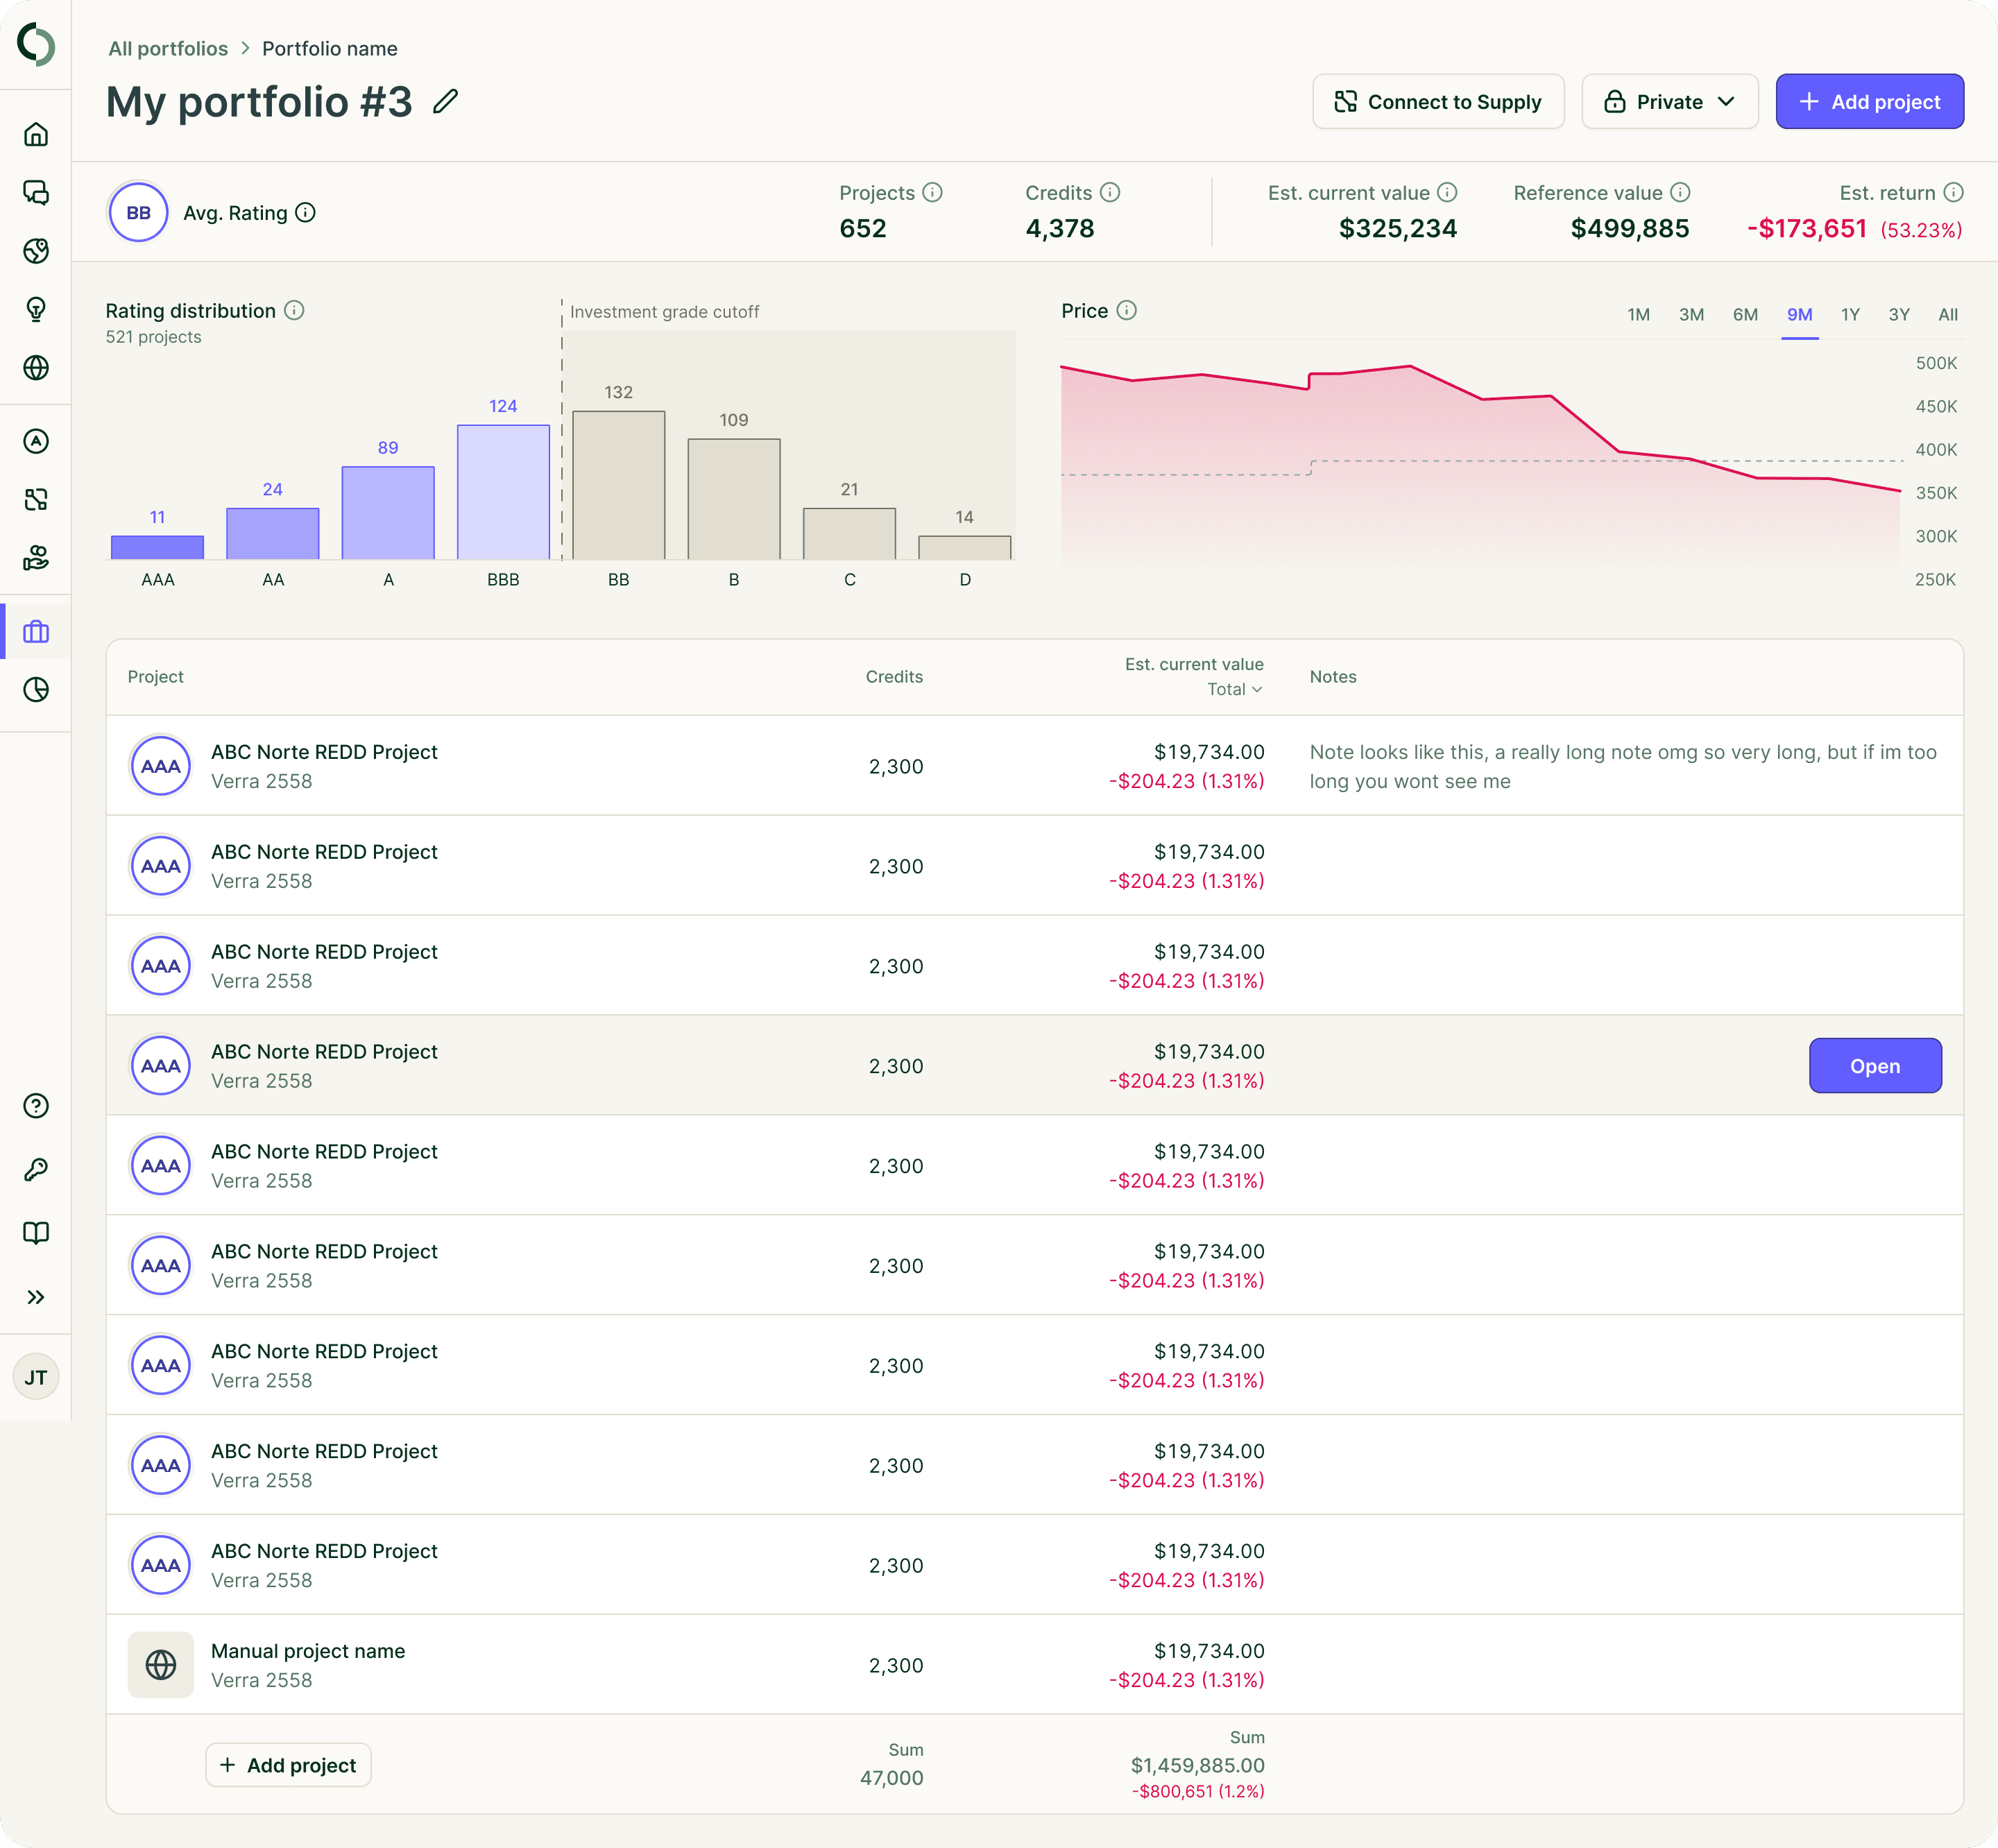Click the BBB bar in rating distribution
Screen dimensions: 1998x1848
503,491
